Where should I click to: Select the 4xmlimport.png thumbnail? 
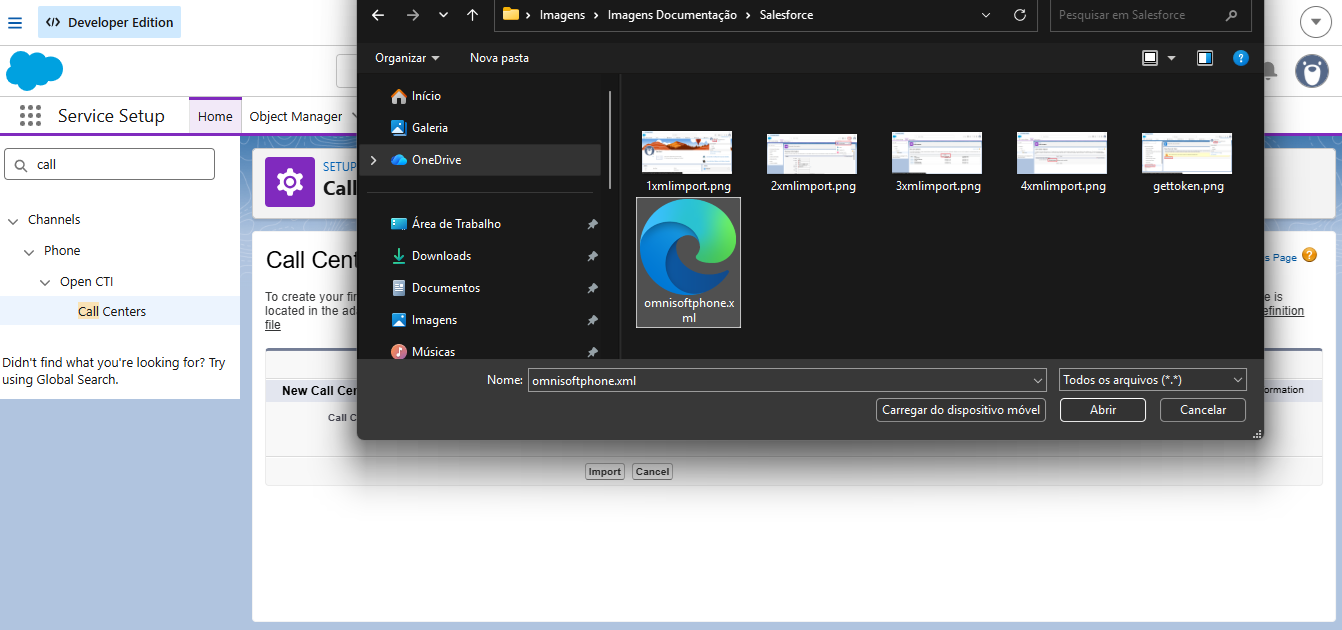click(x=1062, y=152)
